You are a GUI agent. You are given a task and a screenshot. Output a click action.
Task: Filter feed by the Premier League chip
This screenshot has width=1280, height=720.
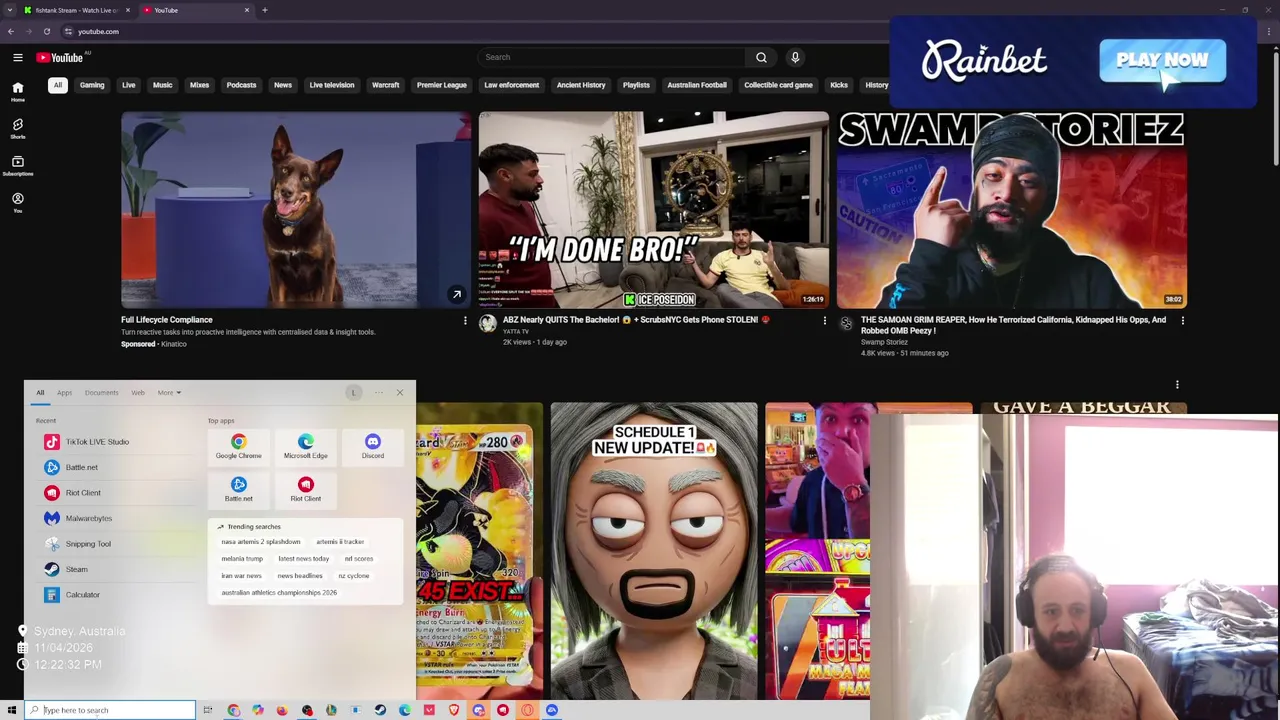[441, 85]
